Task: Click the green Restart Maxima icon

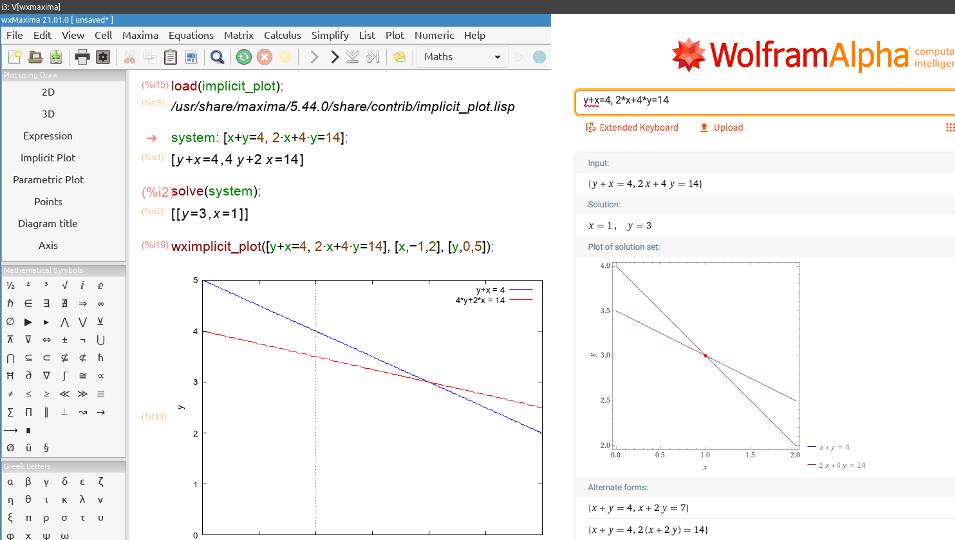Action: pyautogui.click(x=244, y=57)
